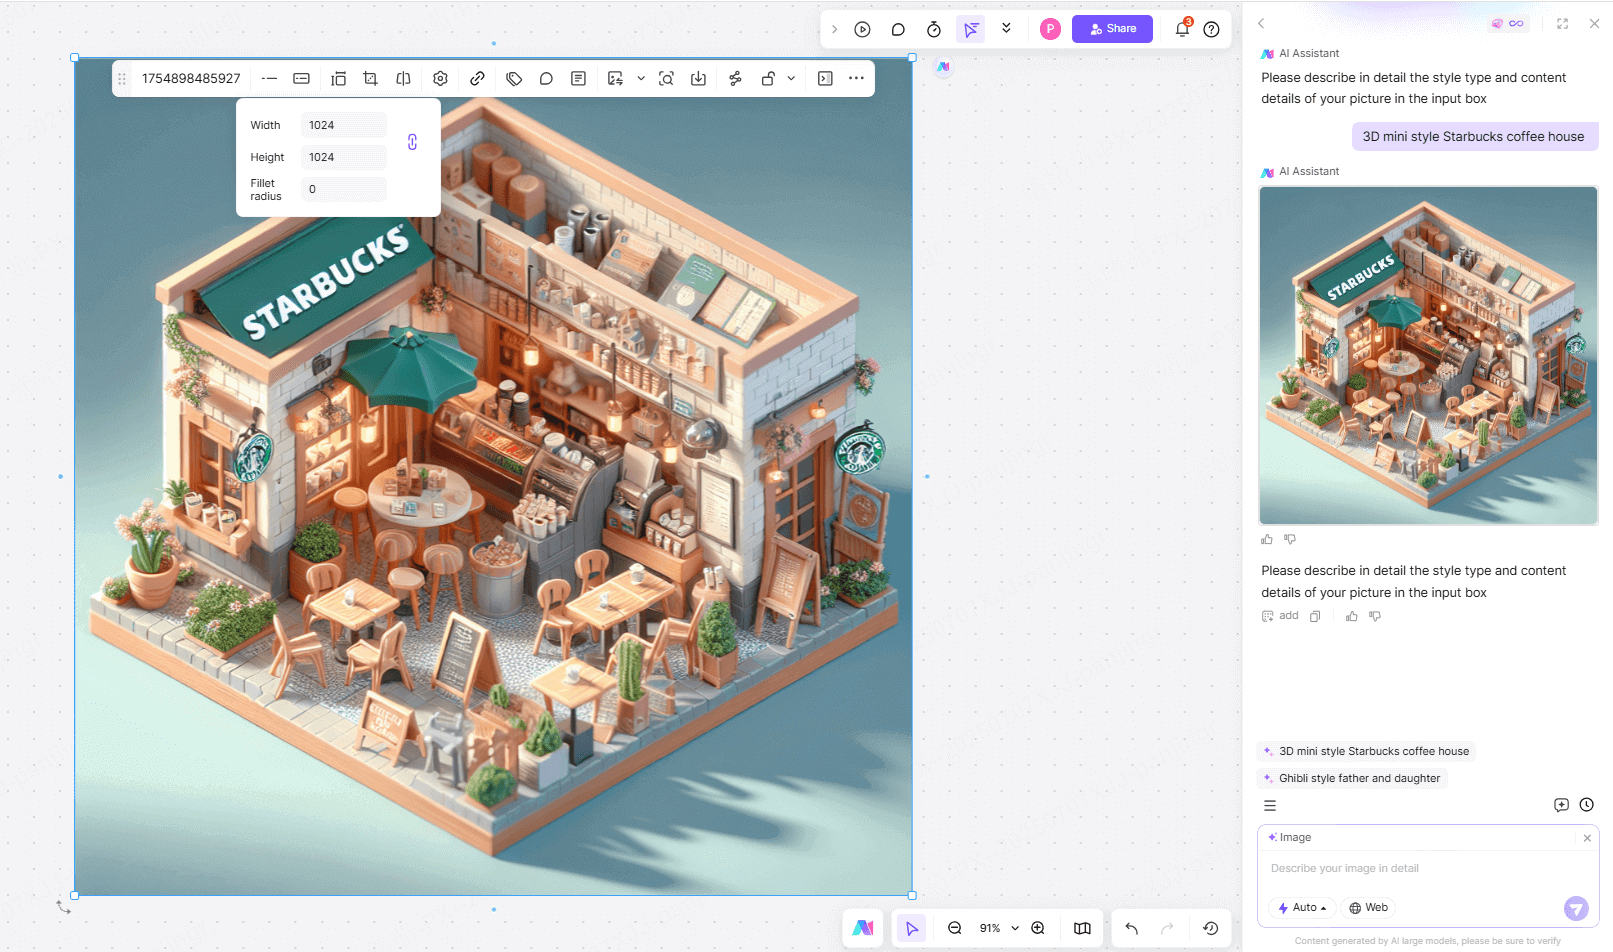
Task: Click the image search scan icon
Action: tap(666, 78)
